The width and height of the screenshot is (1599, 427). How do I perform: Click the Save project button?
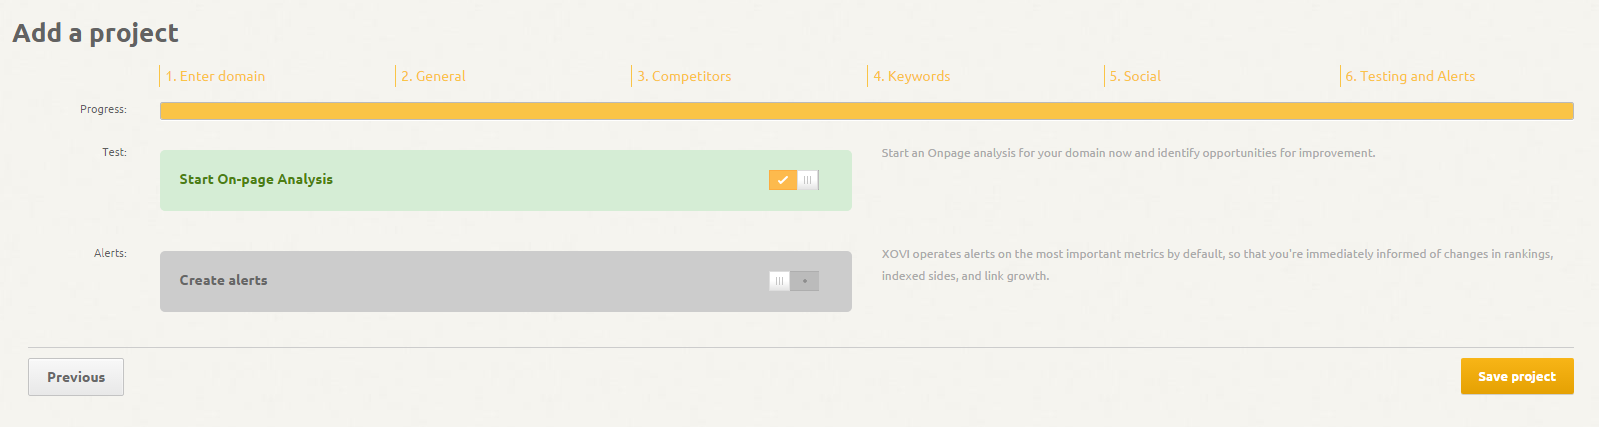(1517, 376)
